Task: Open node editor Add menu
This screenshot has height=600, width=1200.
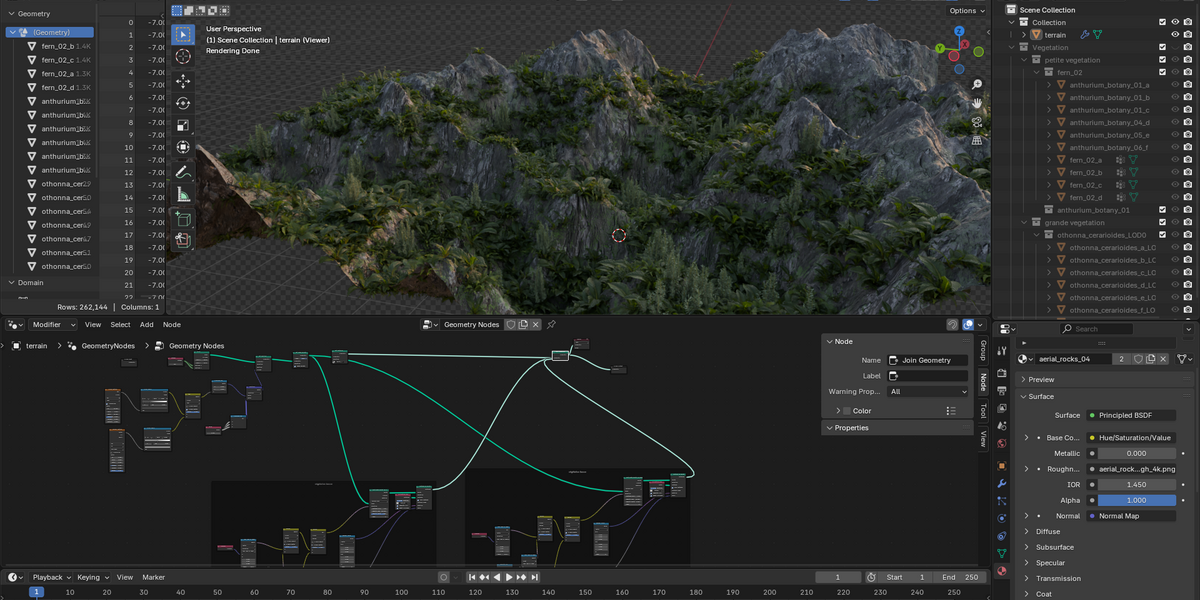Action: pos(147,324)
